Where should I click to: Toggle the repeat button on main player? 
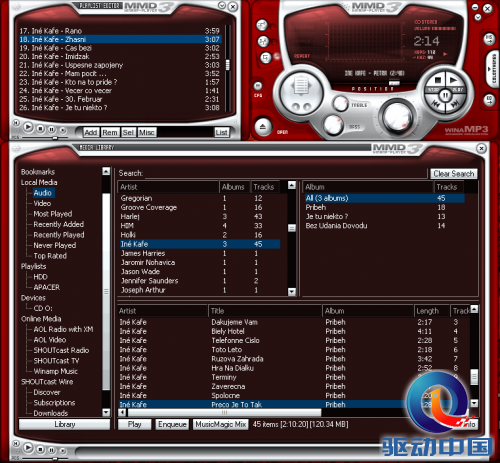pyautogui.click(x=265, y=57)
